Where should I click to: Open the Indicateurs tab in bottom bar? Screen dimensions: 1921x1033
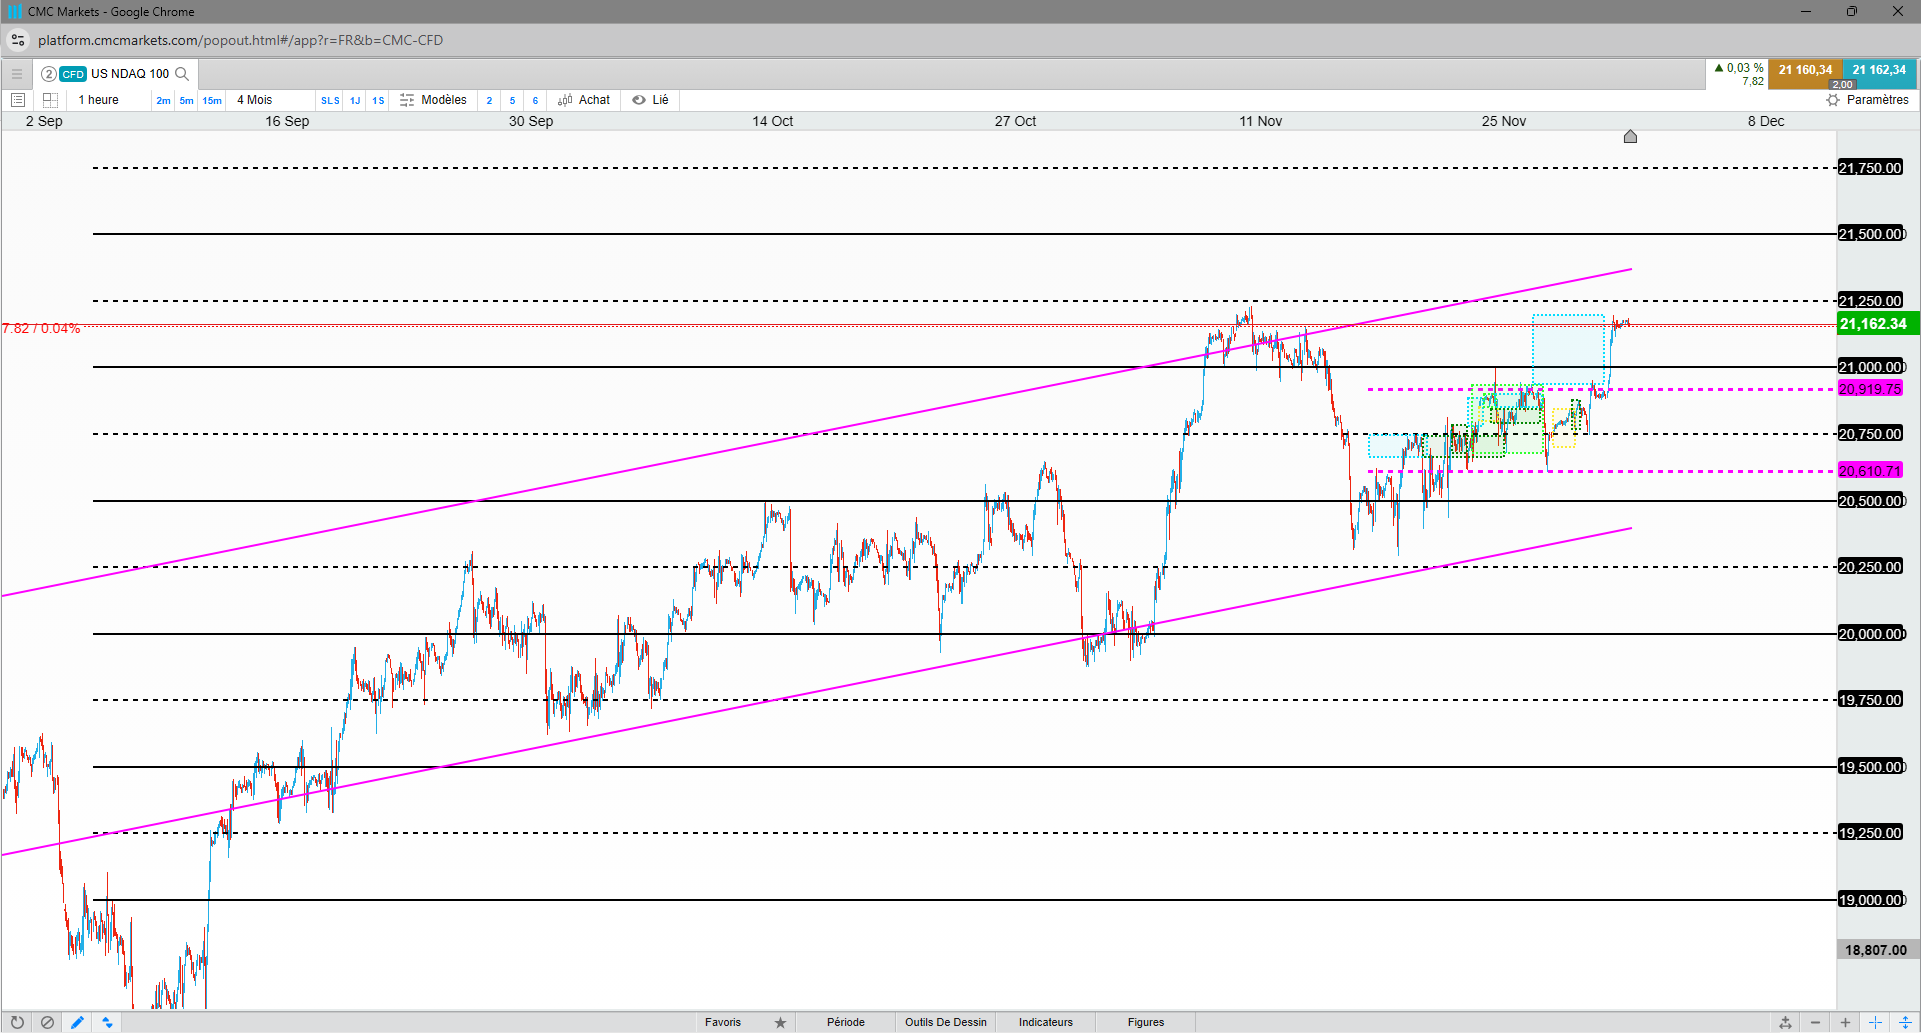[x=1046, y=1022]
